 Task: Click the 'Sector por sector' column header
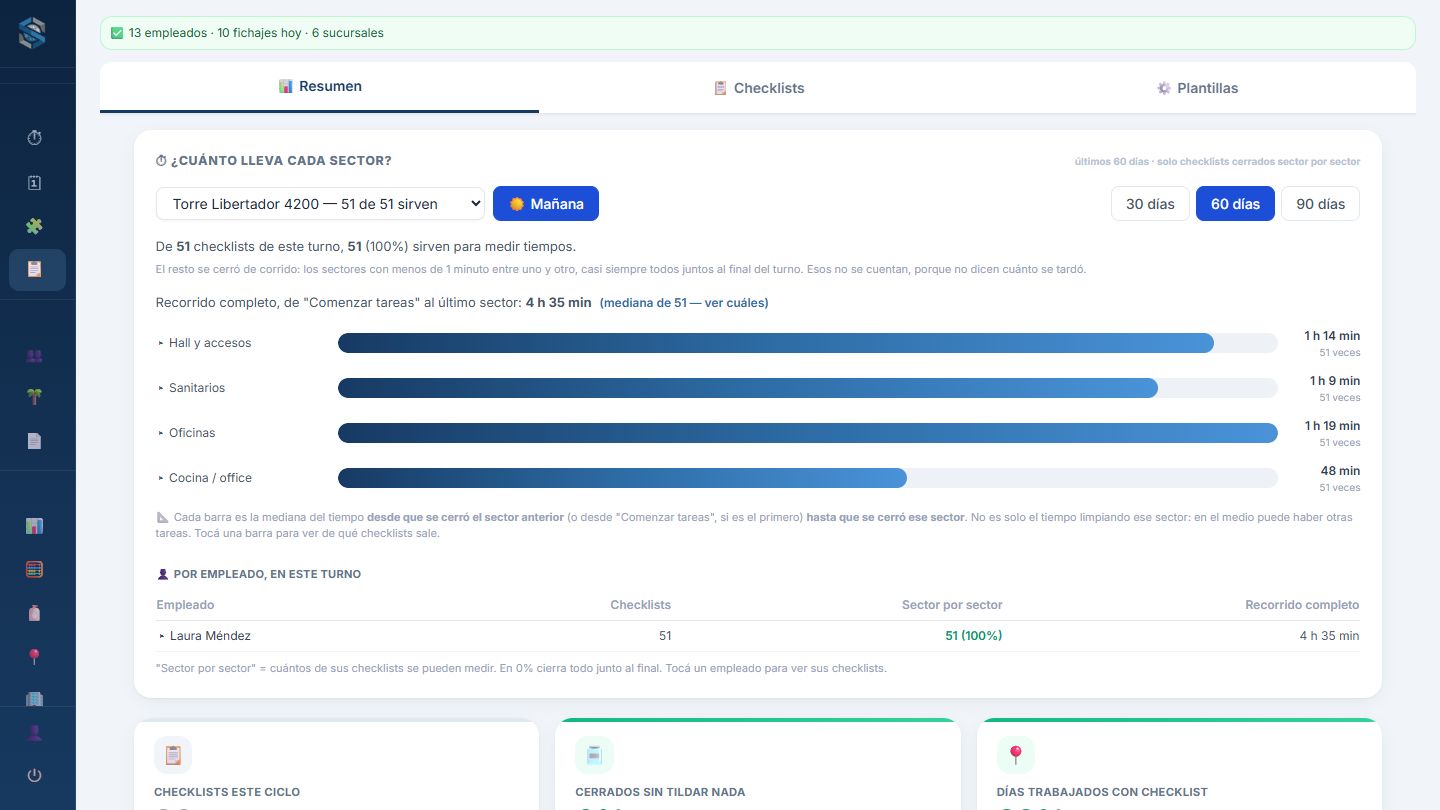click(952, 605)
